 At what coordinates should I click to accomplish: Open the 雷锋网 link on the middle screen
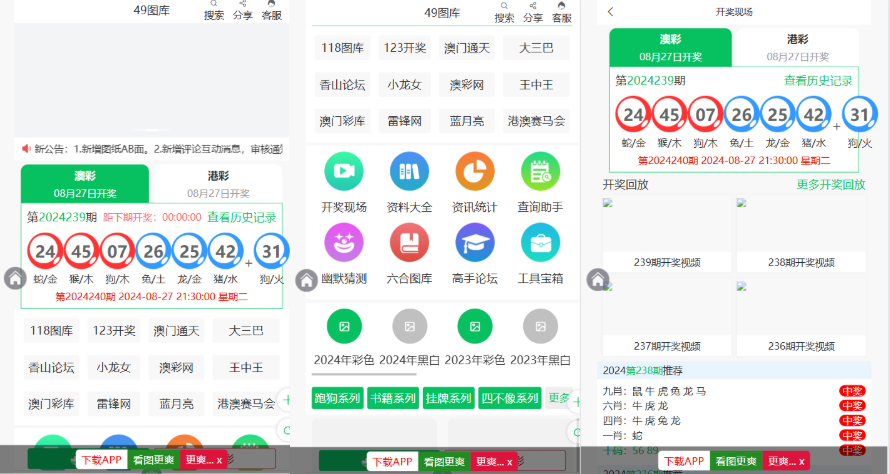click(x=405, y=121)
